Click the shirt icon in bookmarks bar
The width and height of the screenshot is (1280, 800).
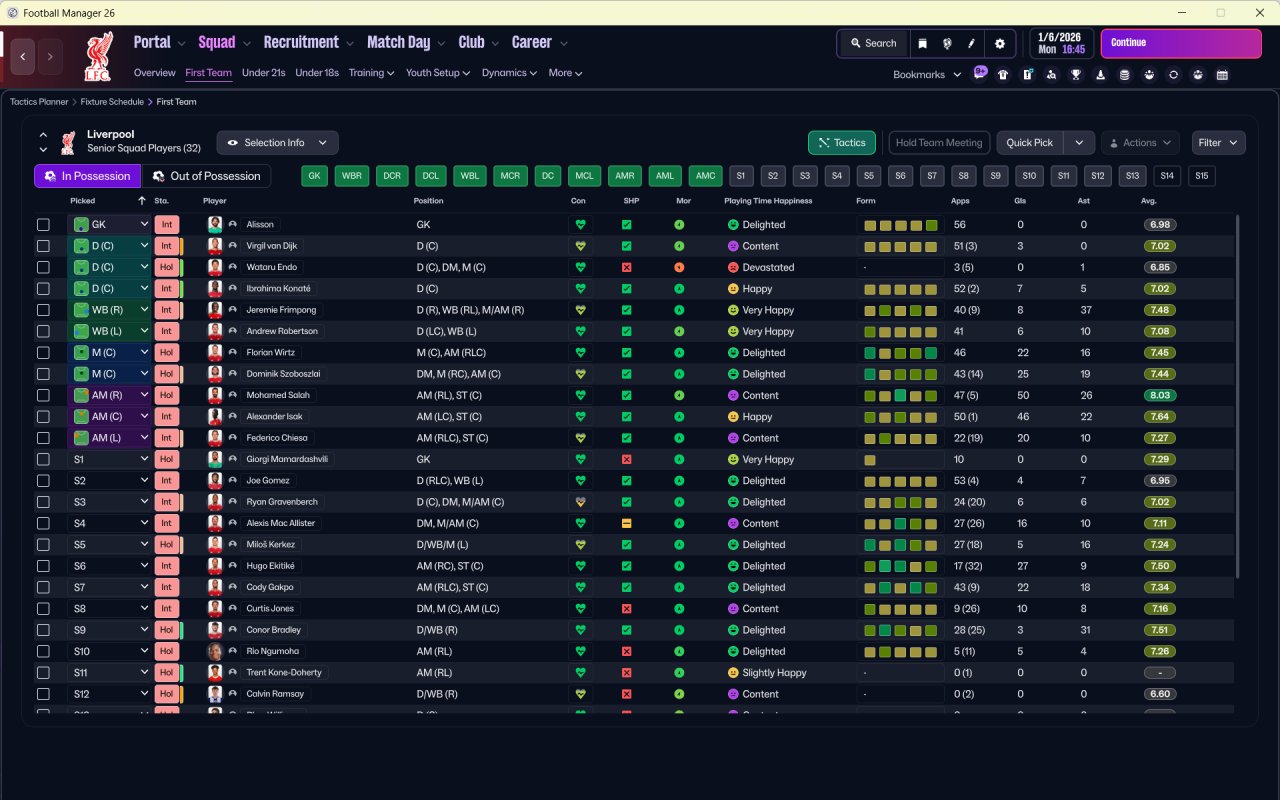pyautogui.click(x=1003, y=75)
